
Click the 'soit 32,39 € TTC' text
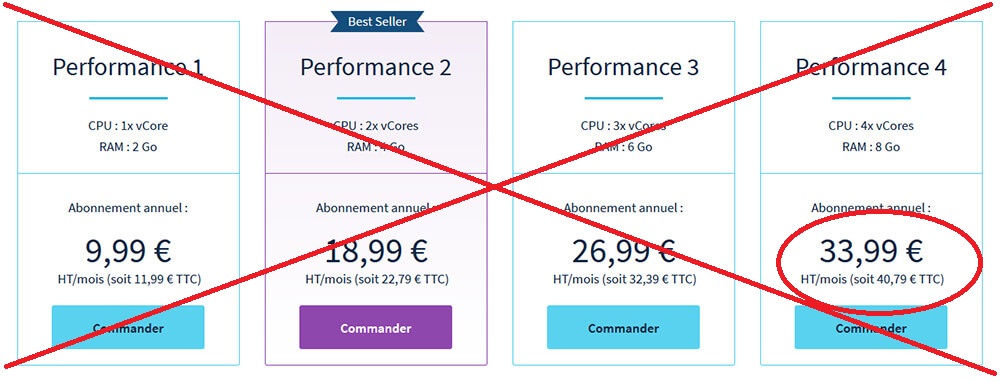pyautogui.click(x=654, y=279)
